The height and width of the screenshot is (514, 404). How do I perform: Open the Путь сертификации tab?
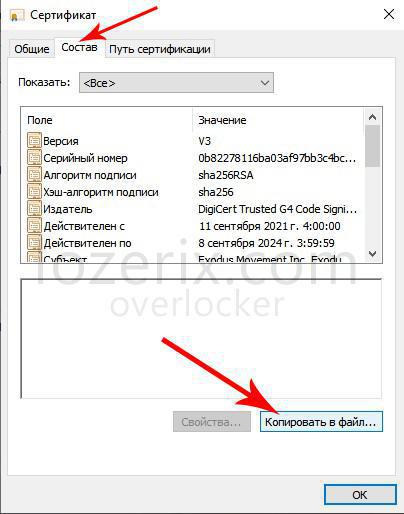tap(160, 49)
